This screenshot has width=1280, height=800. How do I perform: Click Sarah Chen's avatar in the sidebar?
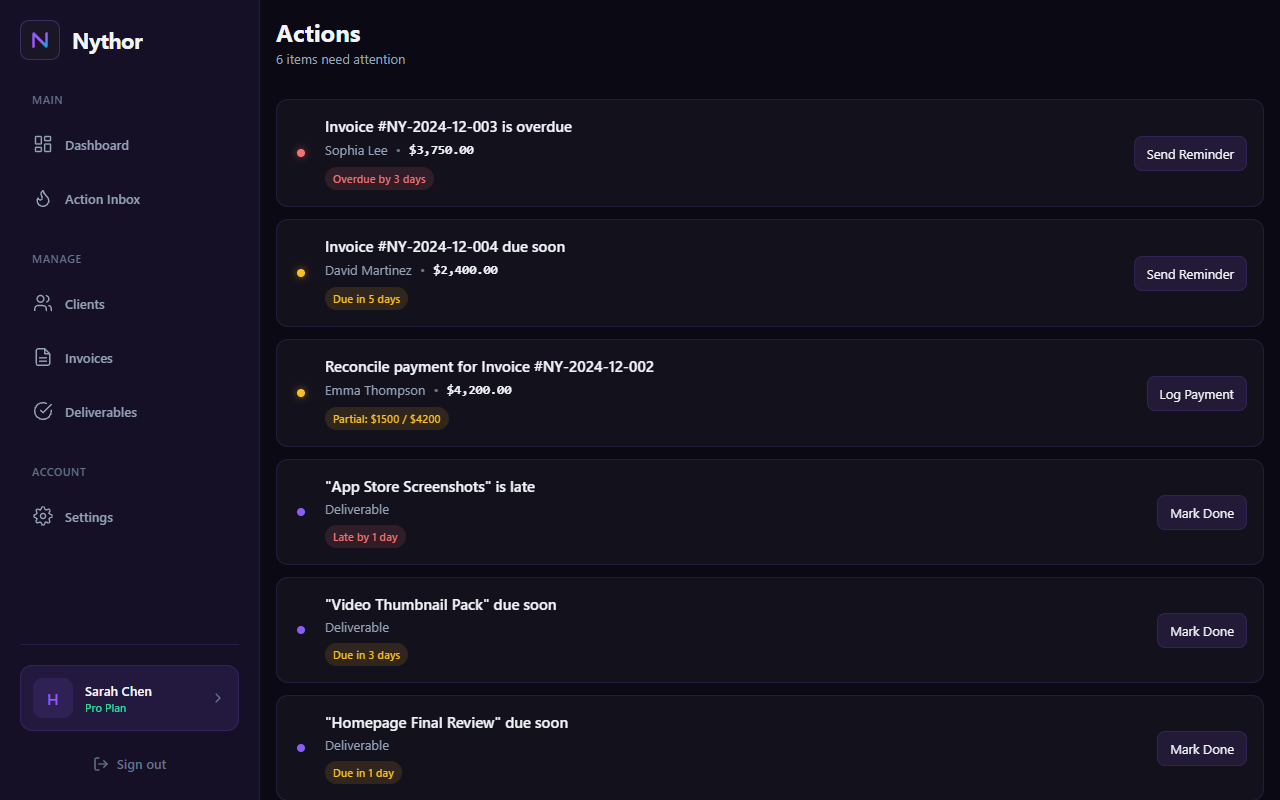[53, 697]
